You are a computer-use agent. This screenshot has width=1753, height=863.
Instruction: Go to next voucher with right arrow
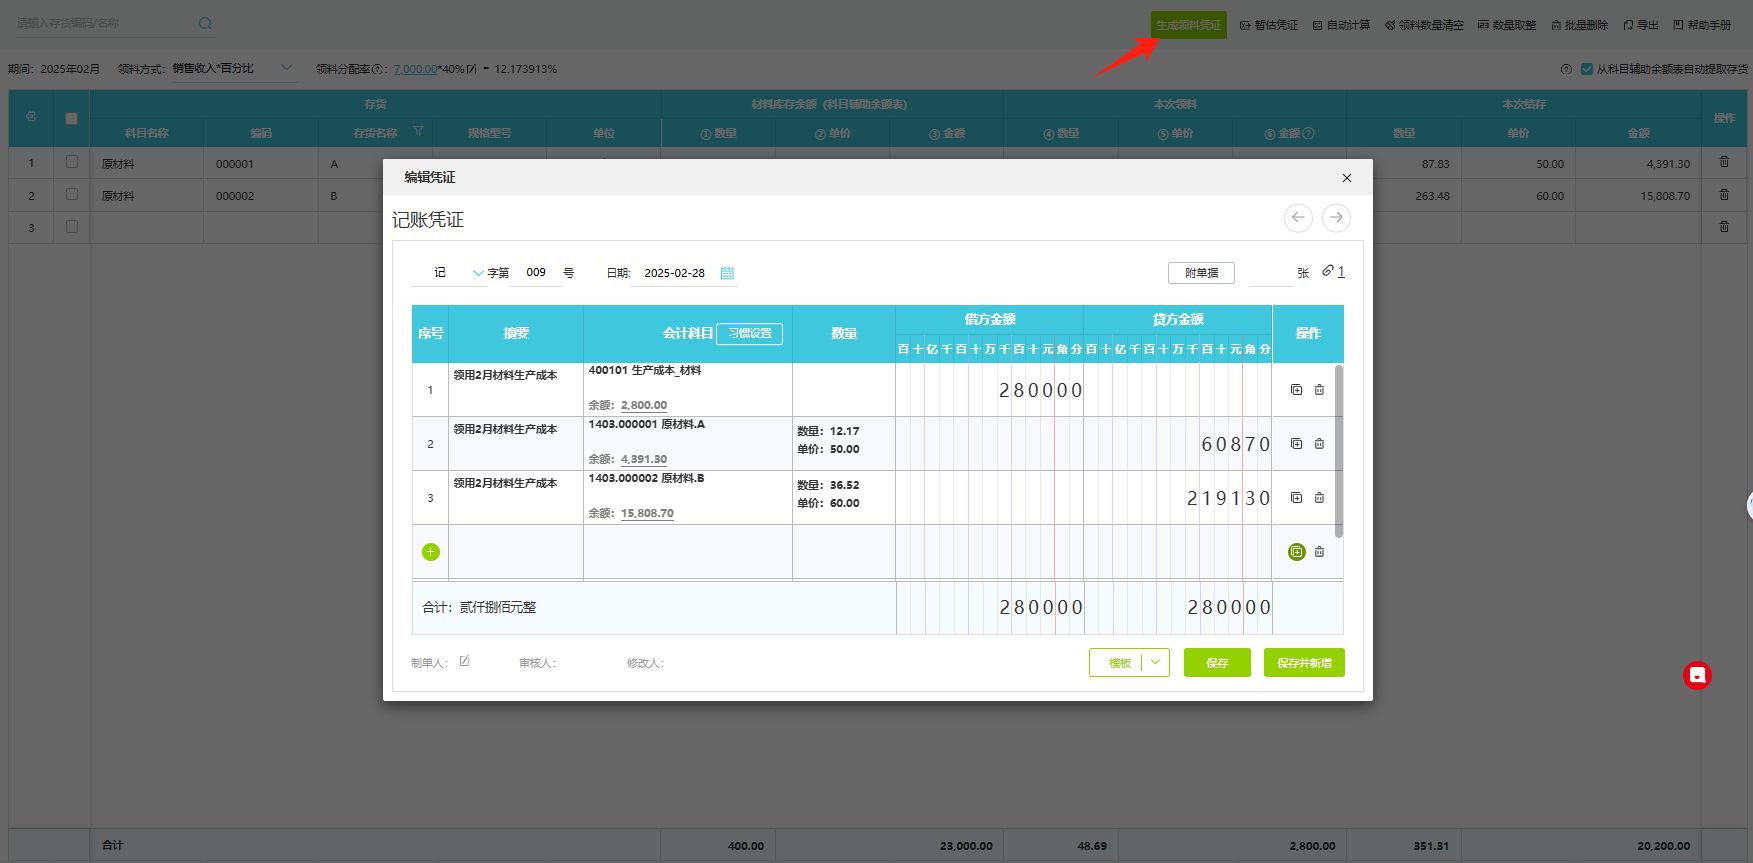click(x=1336, y=218)
